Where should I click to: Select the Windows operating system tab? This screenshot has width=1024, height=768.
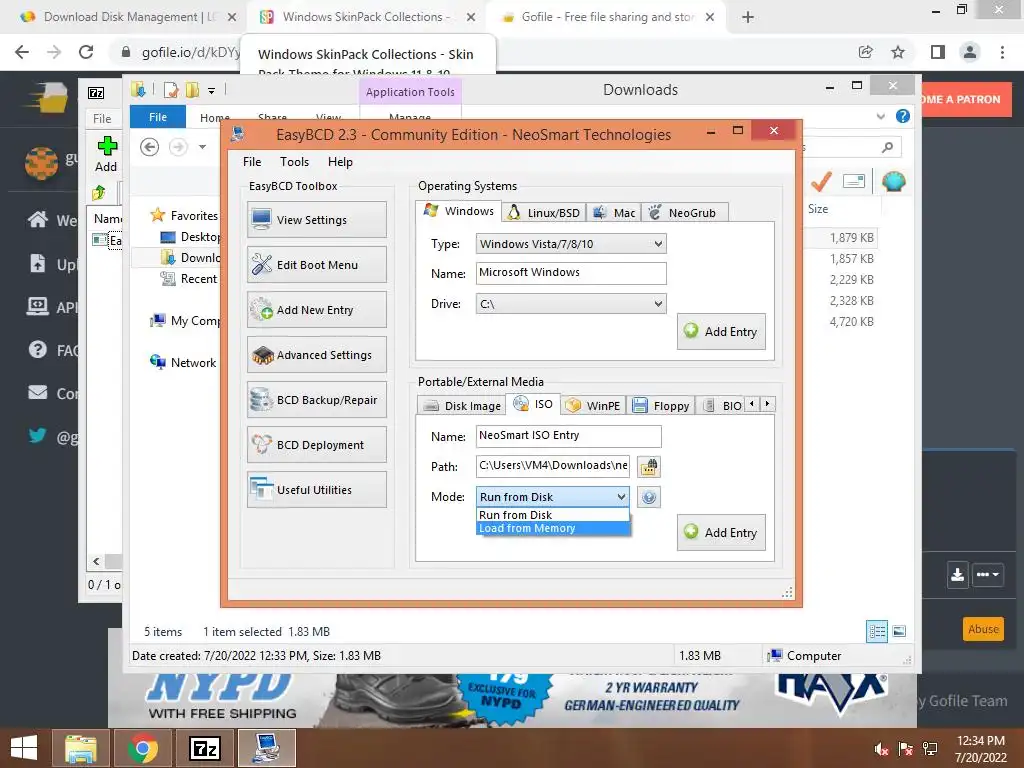coord(459,211)
